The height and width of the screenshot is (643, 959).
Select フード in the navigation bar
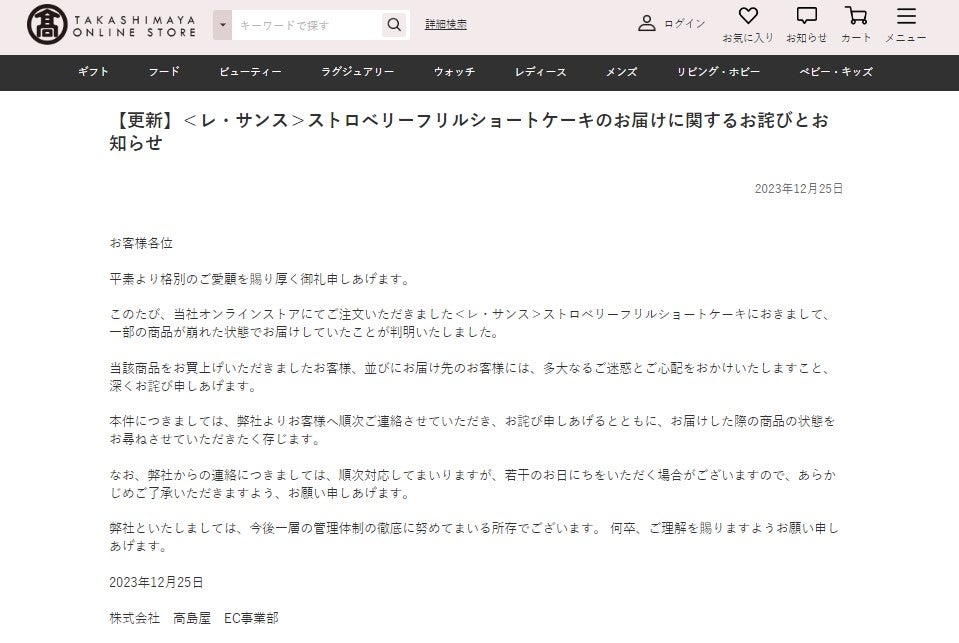pos(164,72)
